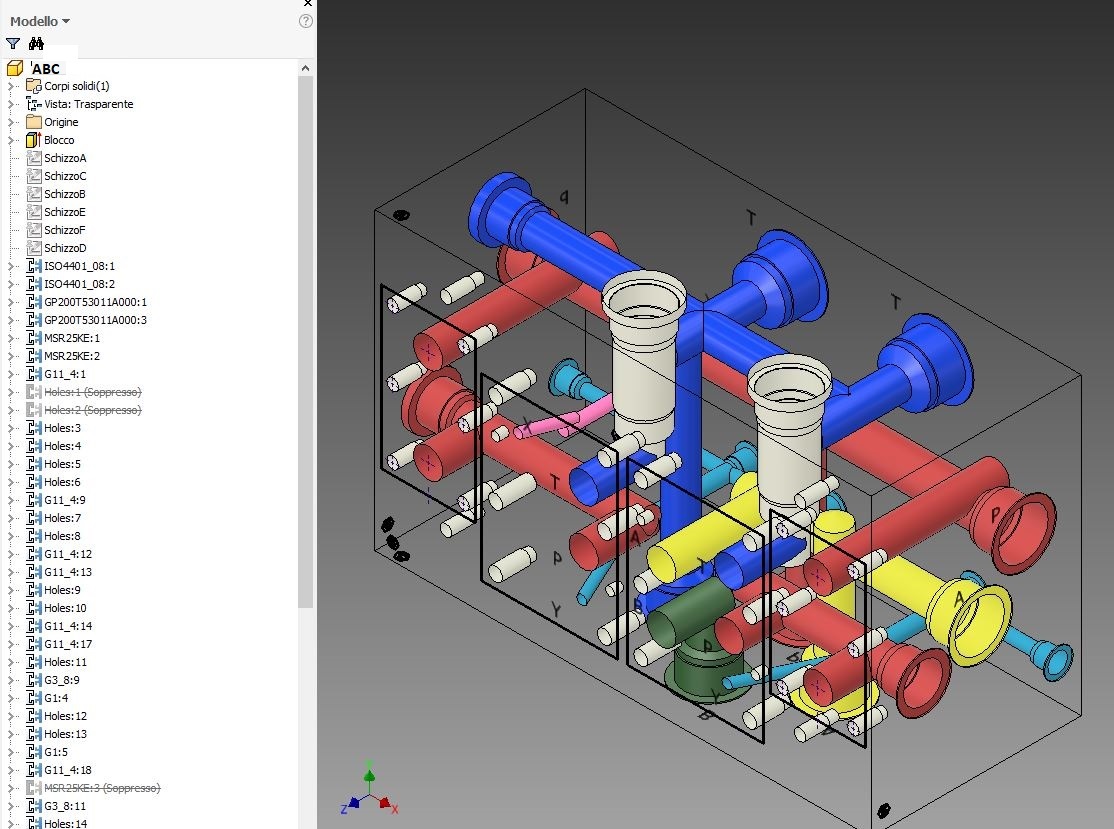Viewport: 1114px width, 829px height.
Task: Open search using the binoculars icon
Action: coord(36,43)
